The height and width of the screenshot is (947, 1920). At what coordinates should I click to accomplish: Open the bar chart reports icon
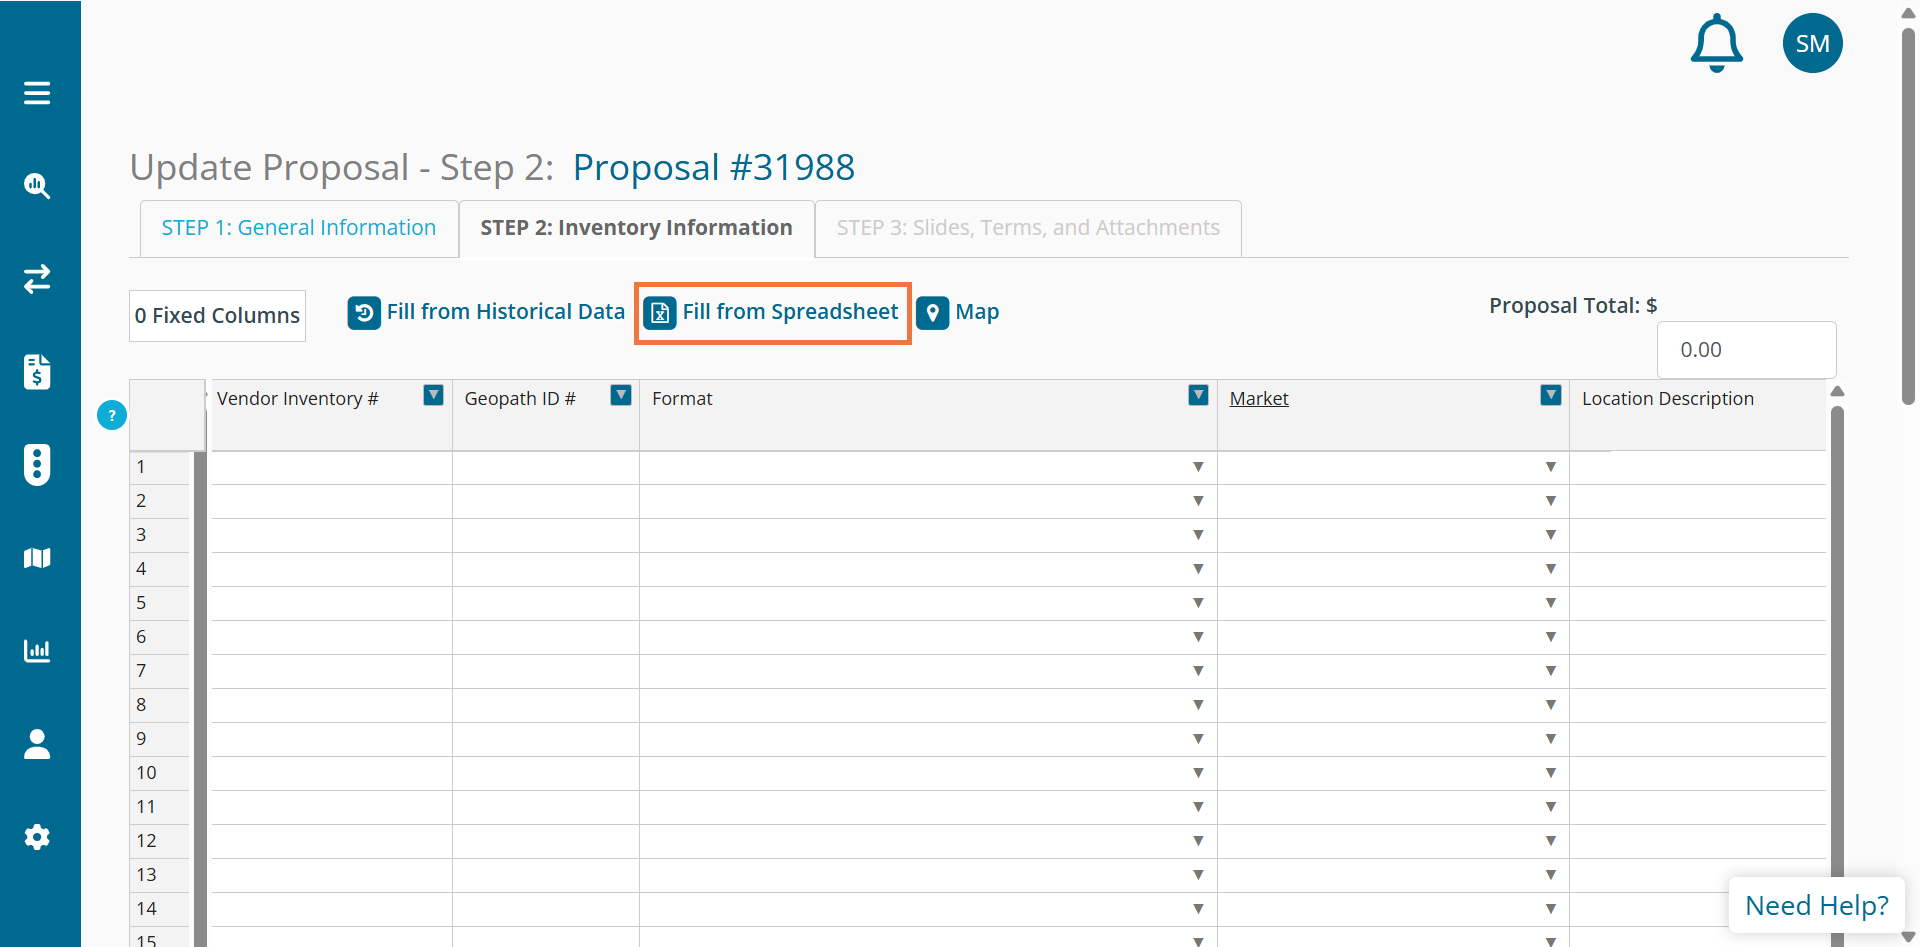(37, 651)
